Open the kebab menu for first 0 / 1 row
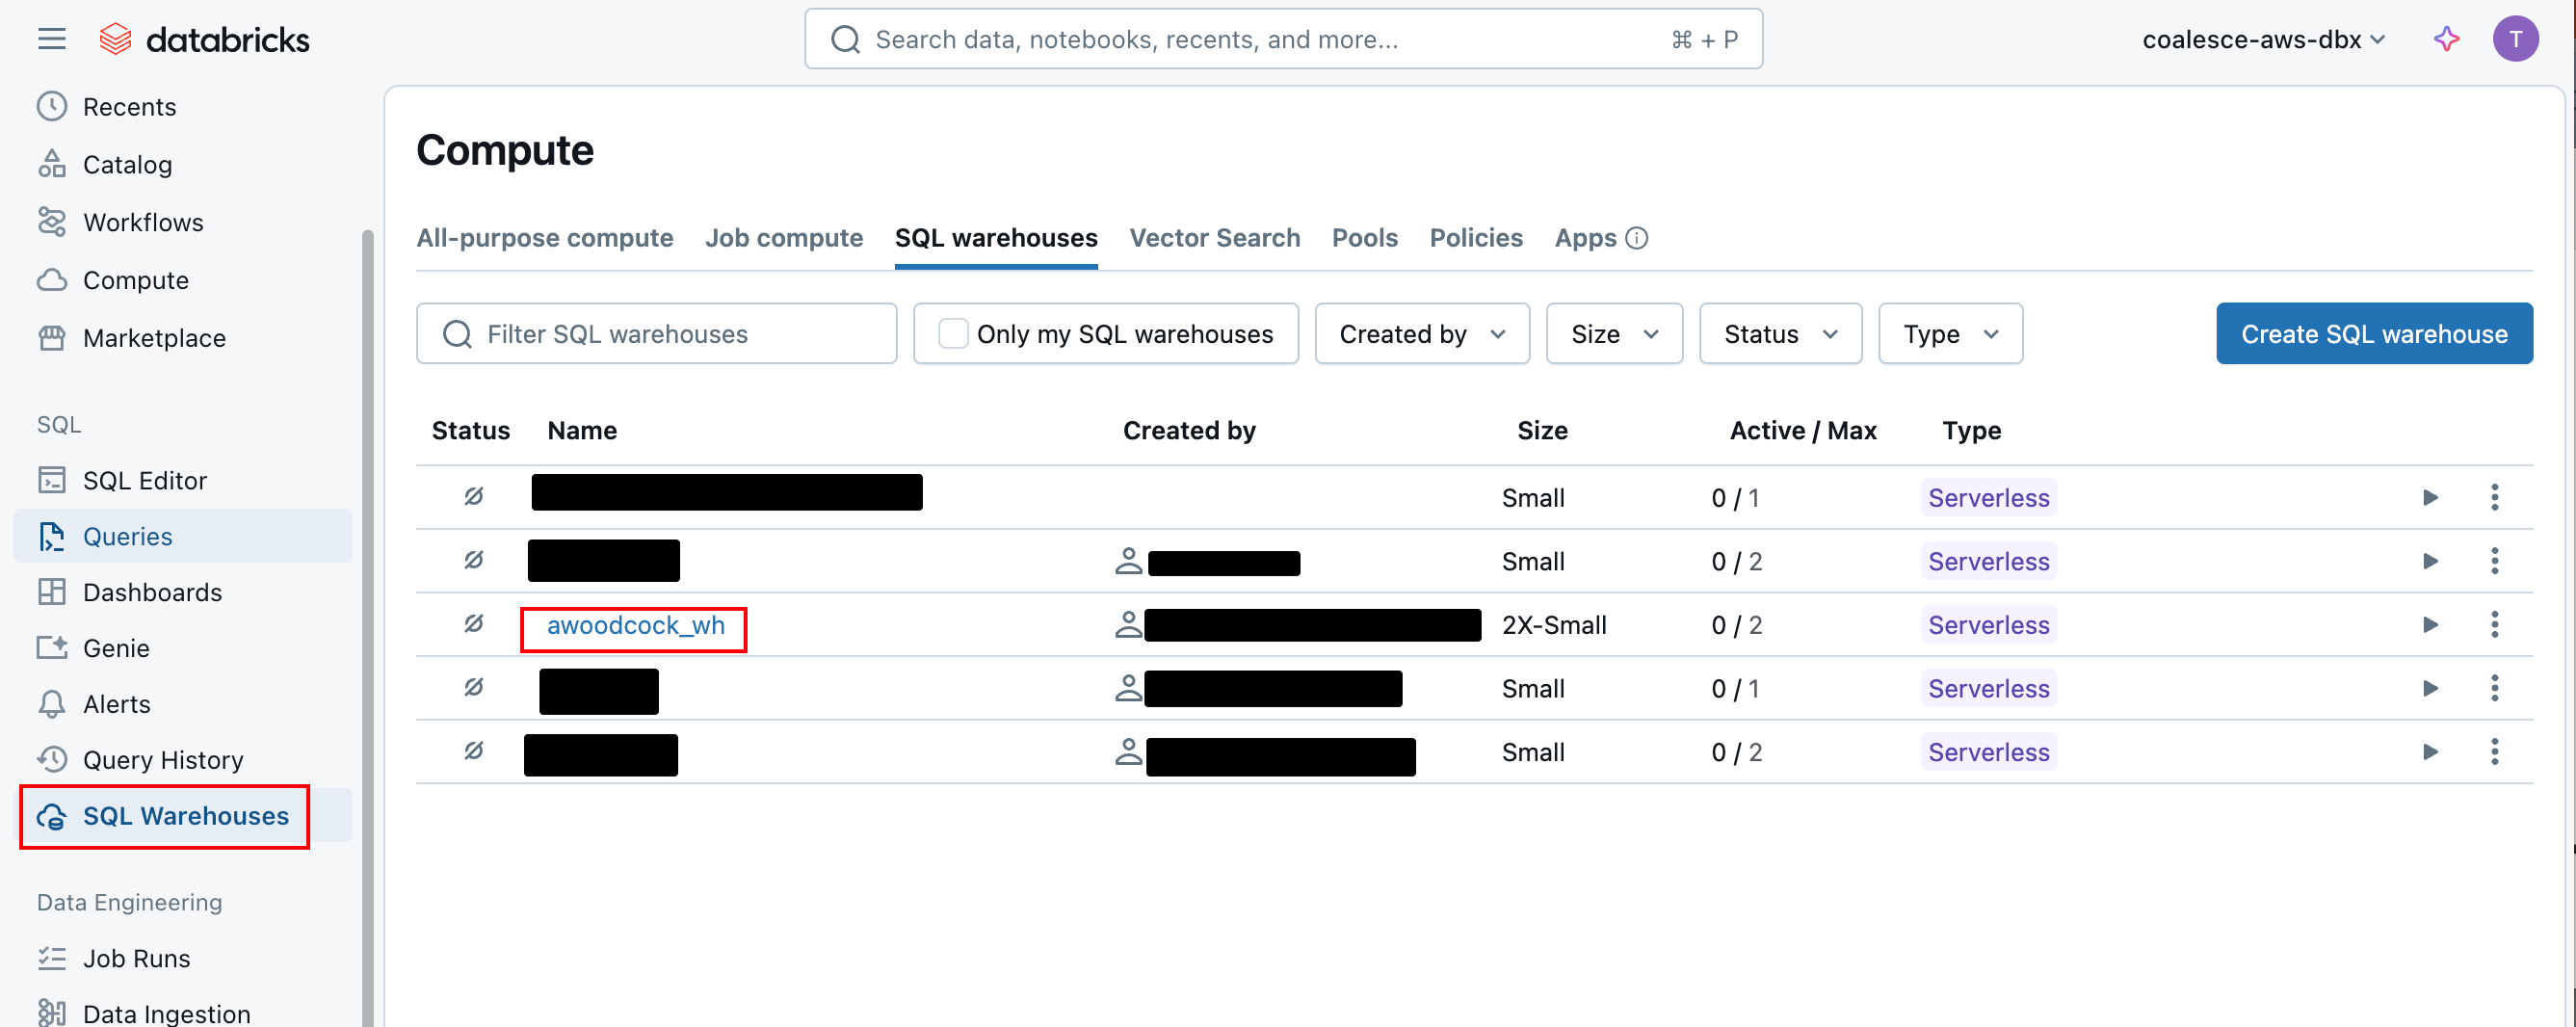 2494,498
